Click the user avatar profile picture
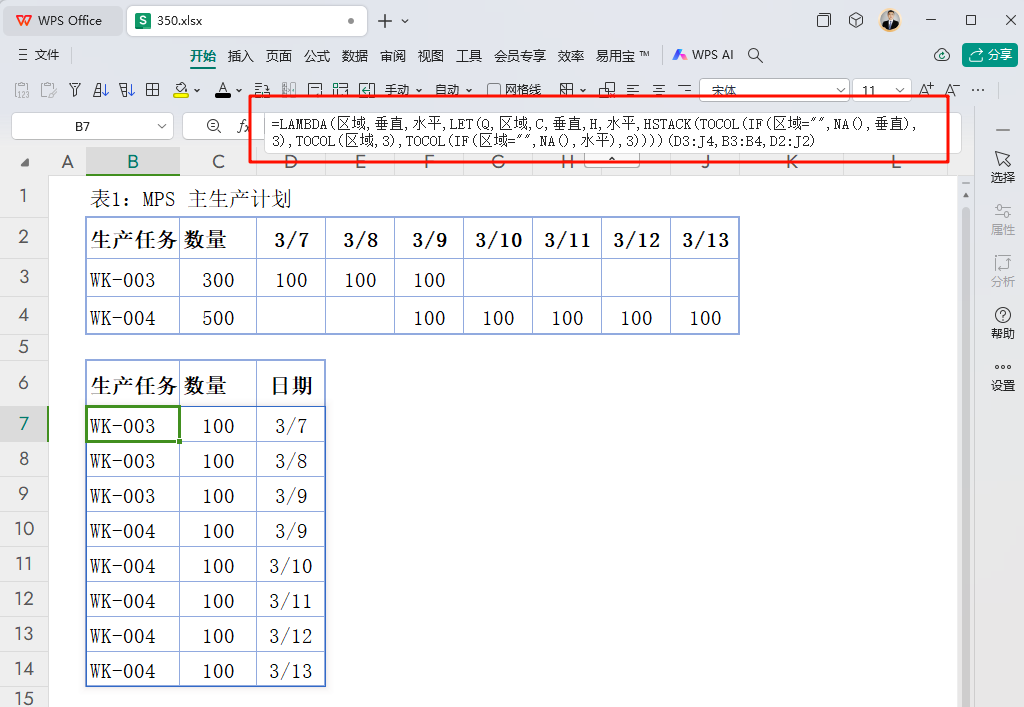Image resolution: width=1024 pixels, height=707 pixels. (889, 20)
